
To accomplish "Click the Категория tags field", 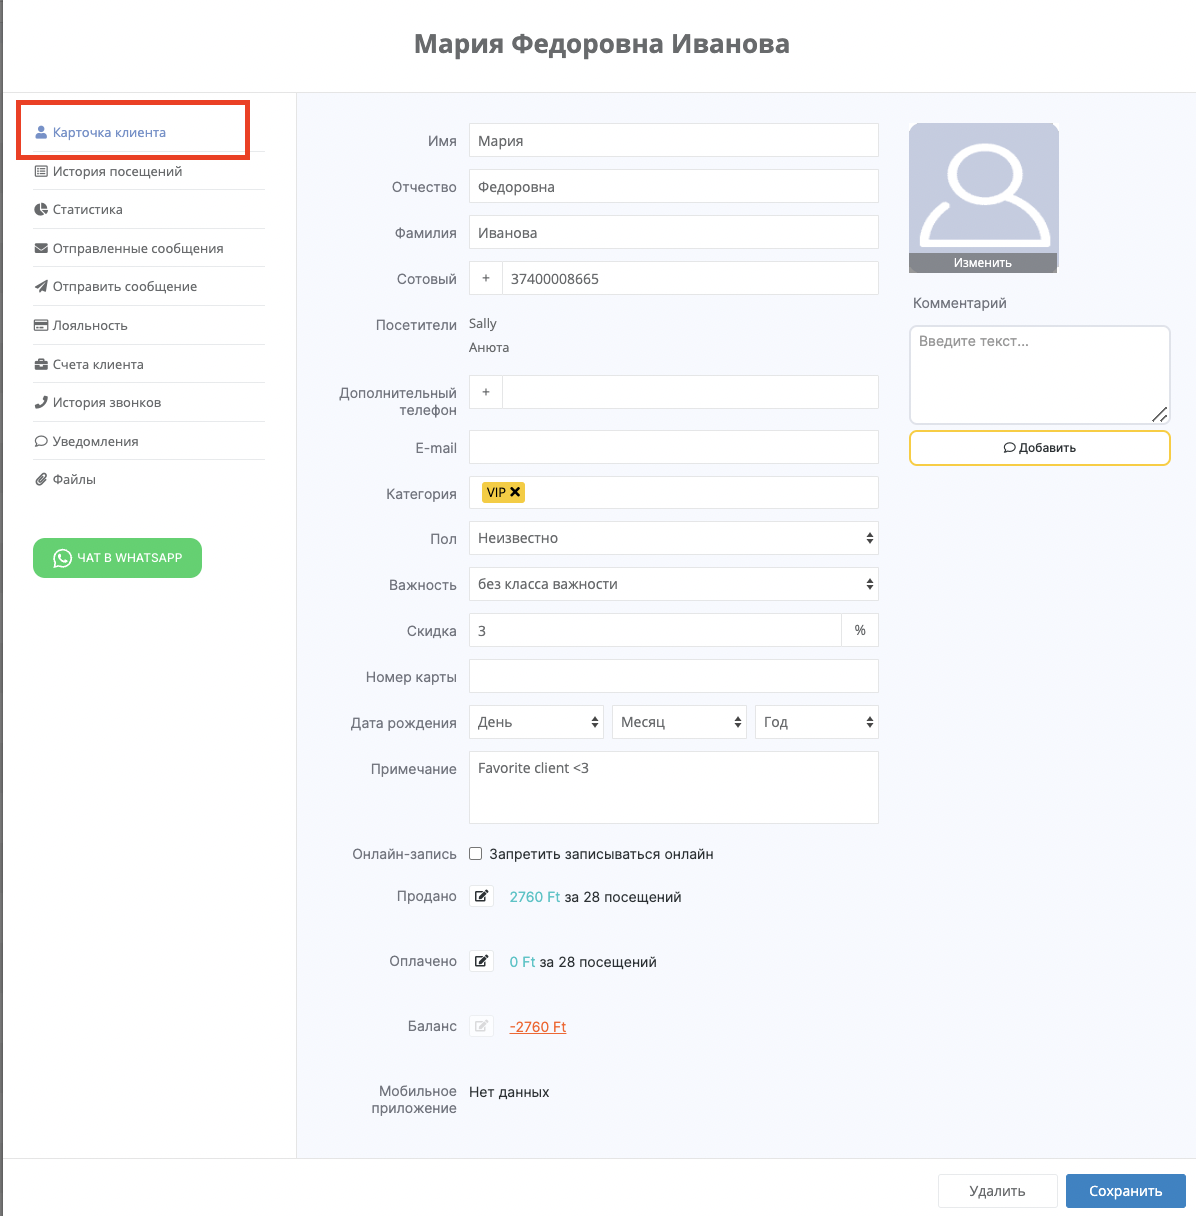I will coord(674,492).
